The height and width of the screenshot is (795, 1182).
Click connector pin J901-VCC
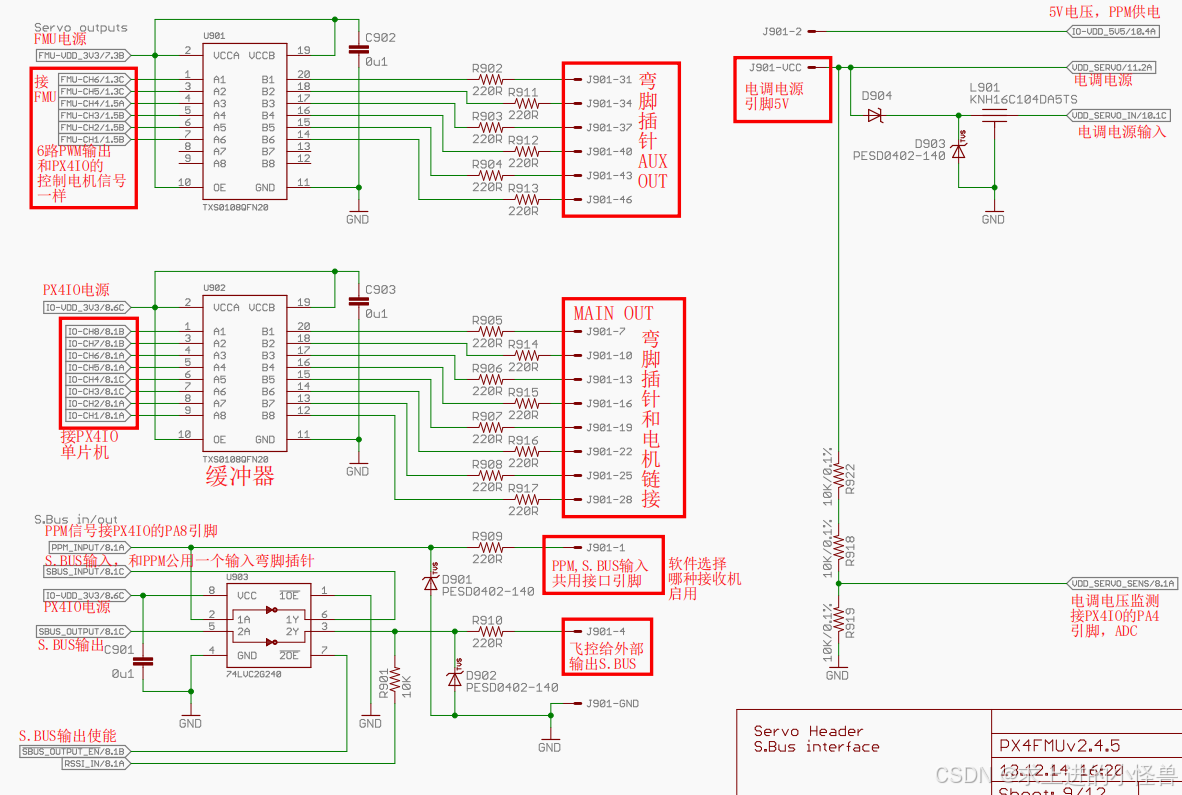point(775,67)
